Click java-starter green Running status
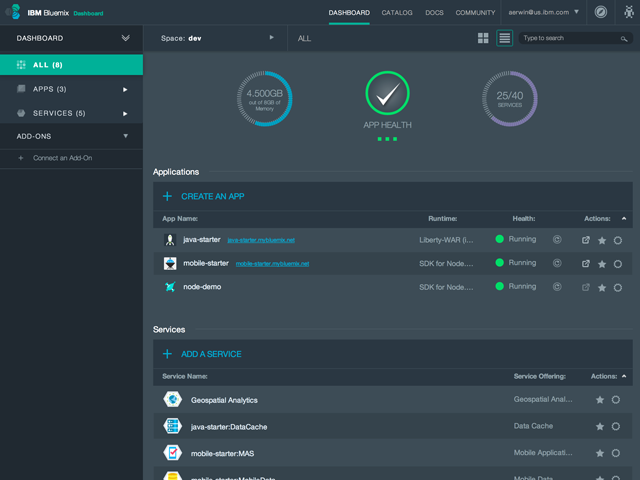 pos(516,239)
